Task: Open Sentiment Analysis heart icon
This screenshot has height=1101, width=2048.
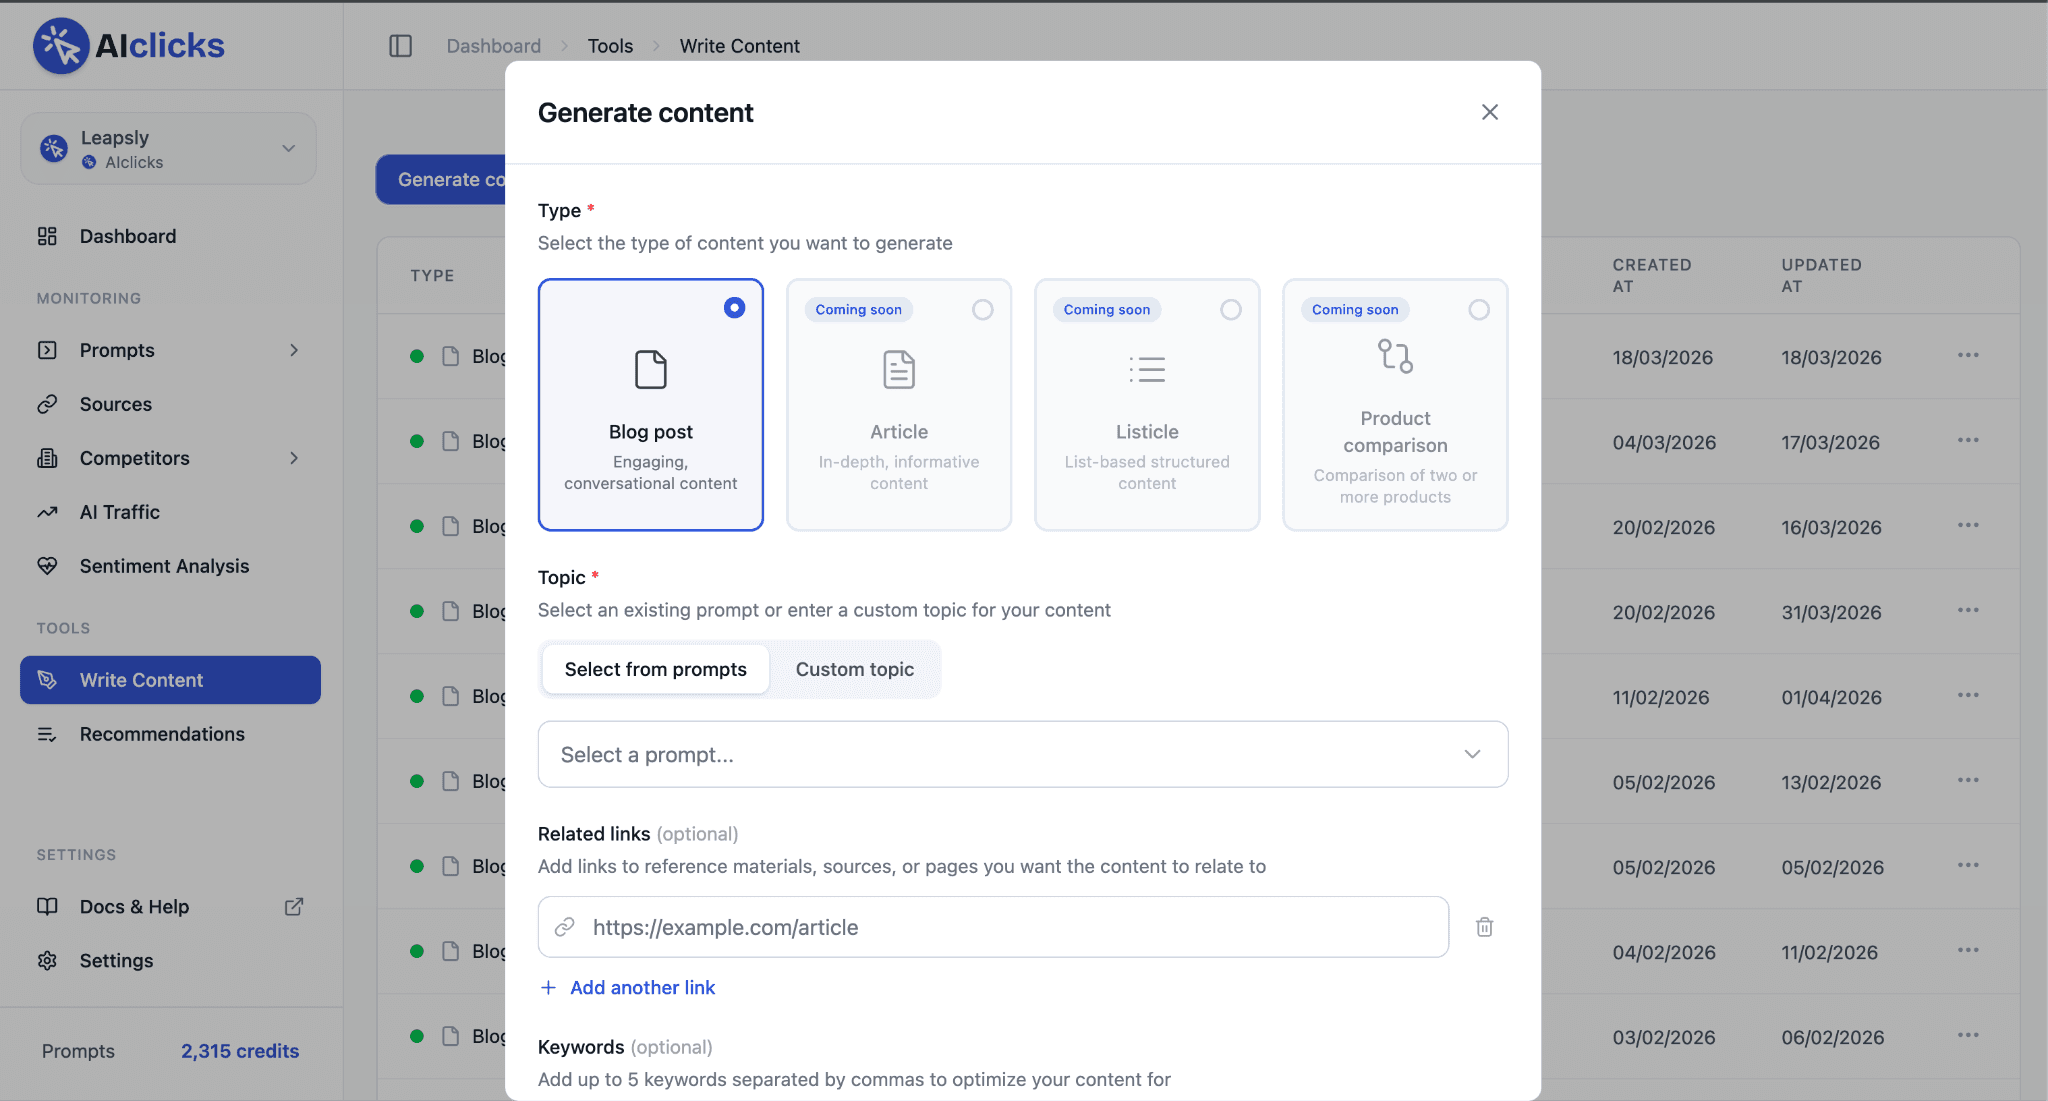Action: point(47,566)
